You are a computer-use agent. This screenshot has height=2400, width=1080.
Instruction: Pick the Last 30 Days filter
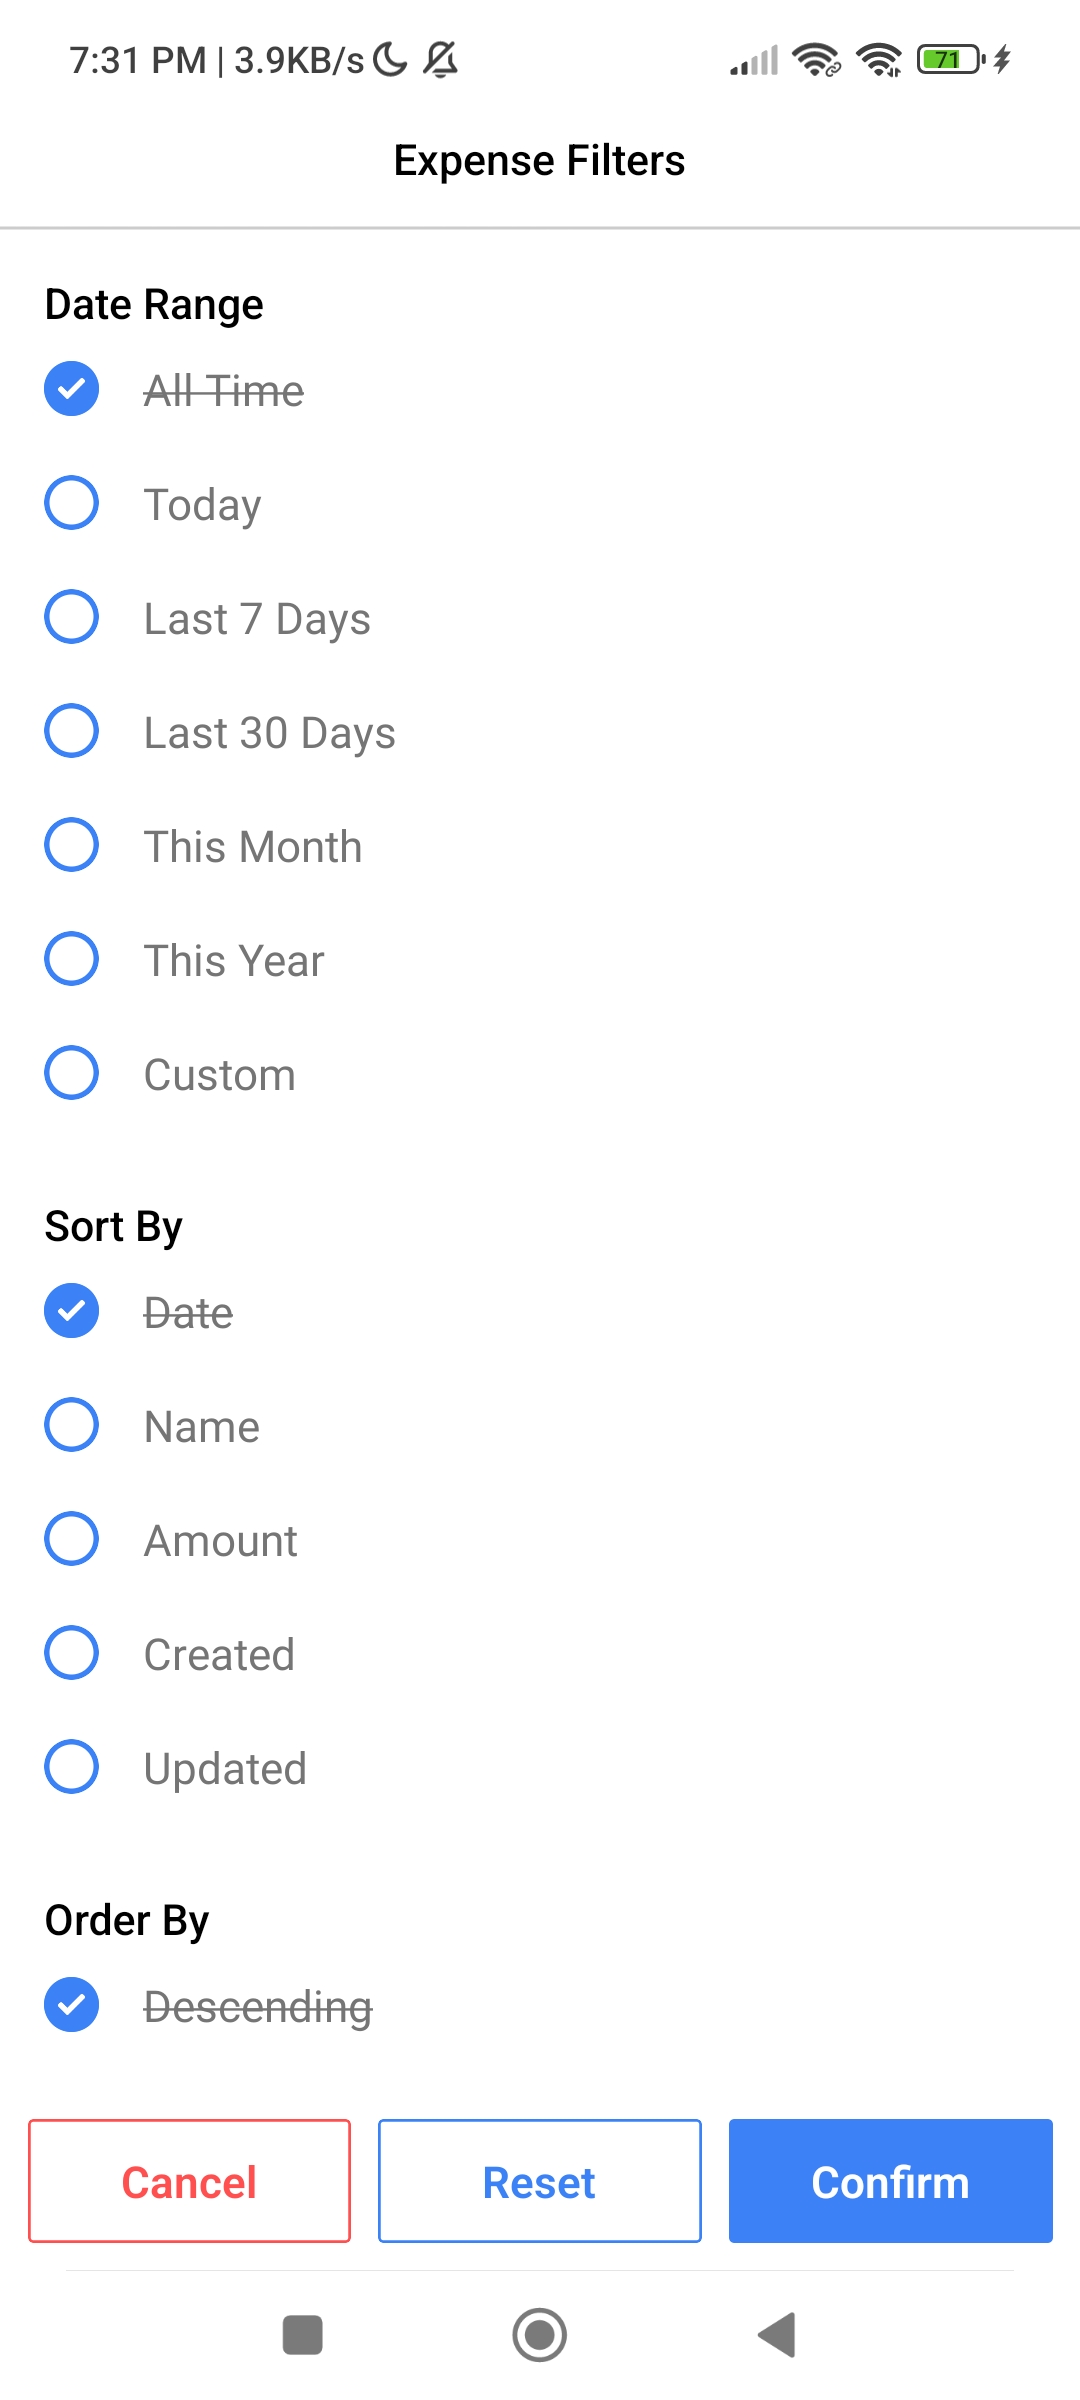pyautogui.click(x=72, y=731)
